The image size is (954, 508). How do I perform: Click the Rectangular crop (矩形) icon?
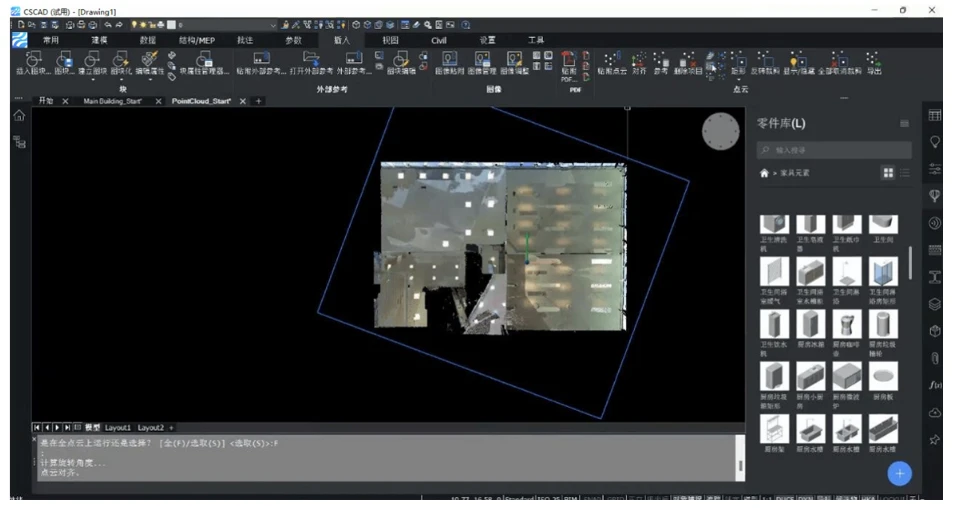point(739,60)
